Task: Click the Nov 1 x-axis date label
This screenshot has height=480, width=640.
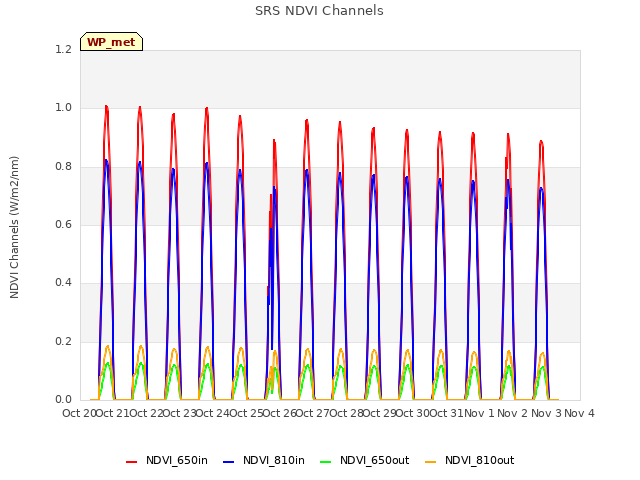Action: 479,413
